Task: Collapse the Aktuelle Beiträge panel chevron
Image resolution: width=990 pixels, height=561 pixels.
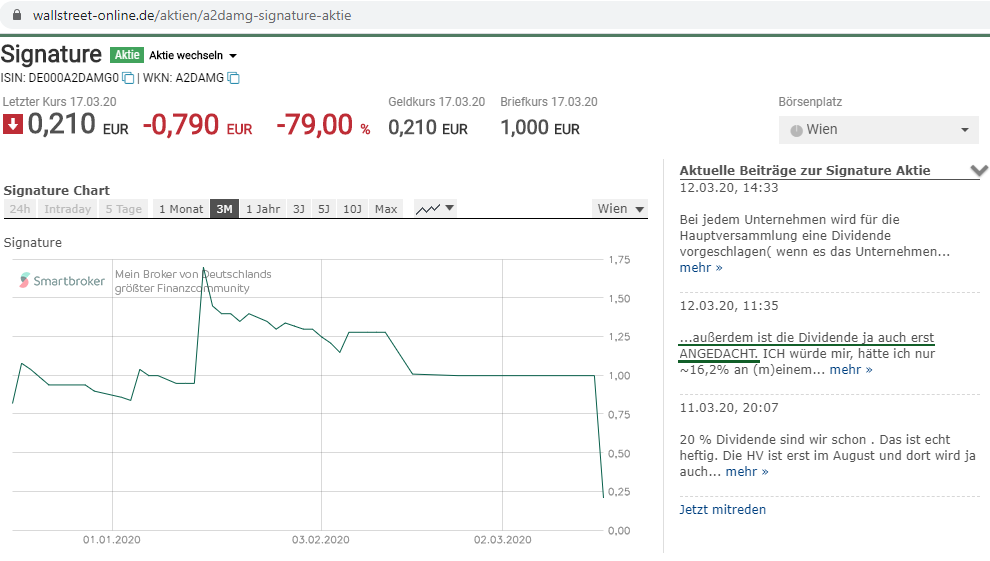Action: [978, 170]
